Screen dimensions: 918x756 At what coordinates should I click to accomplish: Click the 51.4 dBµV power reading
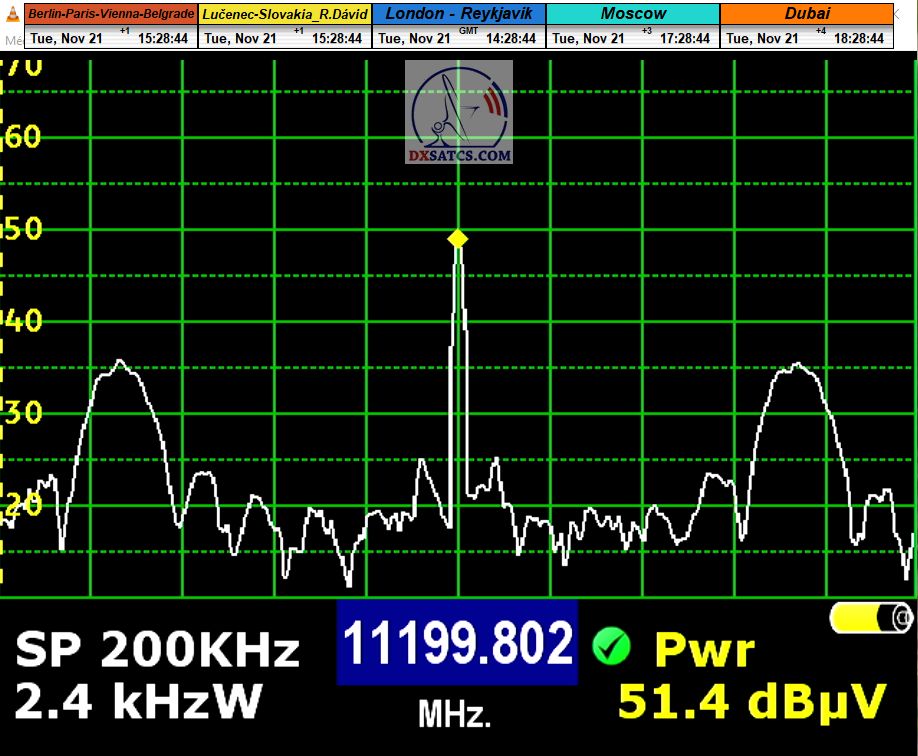(752, 700)
